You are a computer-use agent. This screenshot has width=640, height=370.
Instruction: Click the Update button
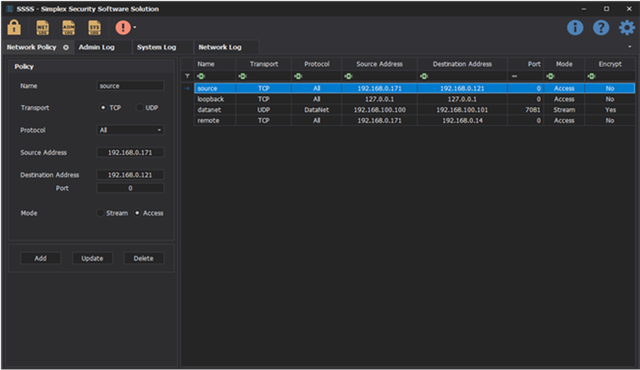point(92,258)
